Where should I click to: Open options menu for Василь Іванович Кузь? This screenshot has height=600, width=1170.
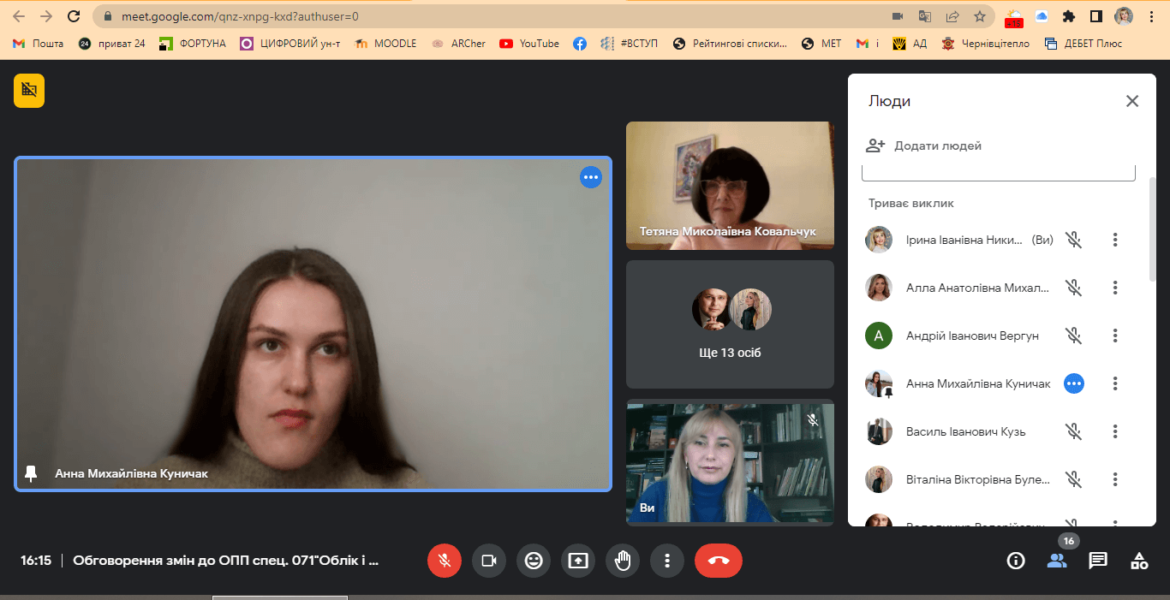(1115, 431)
